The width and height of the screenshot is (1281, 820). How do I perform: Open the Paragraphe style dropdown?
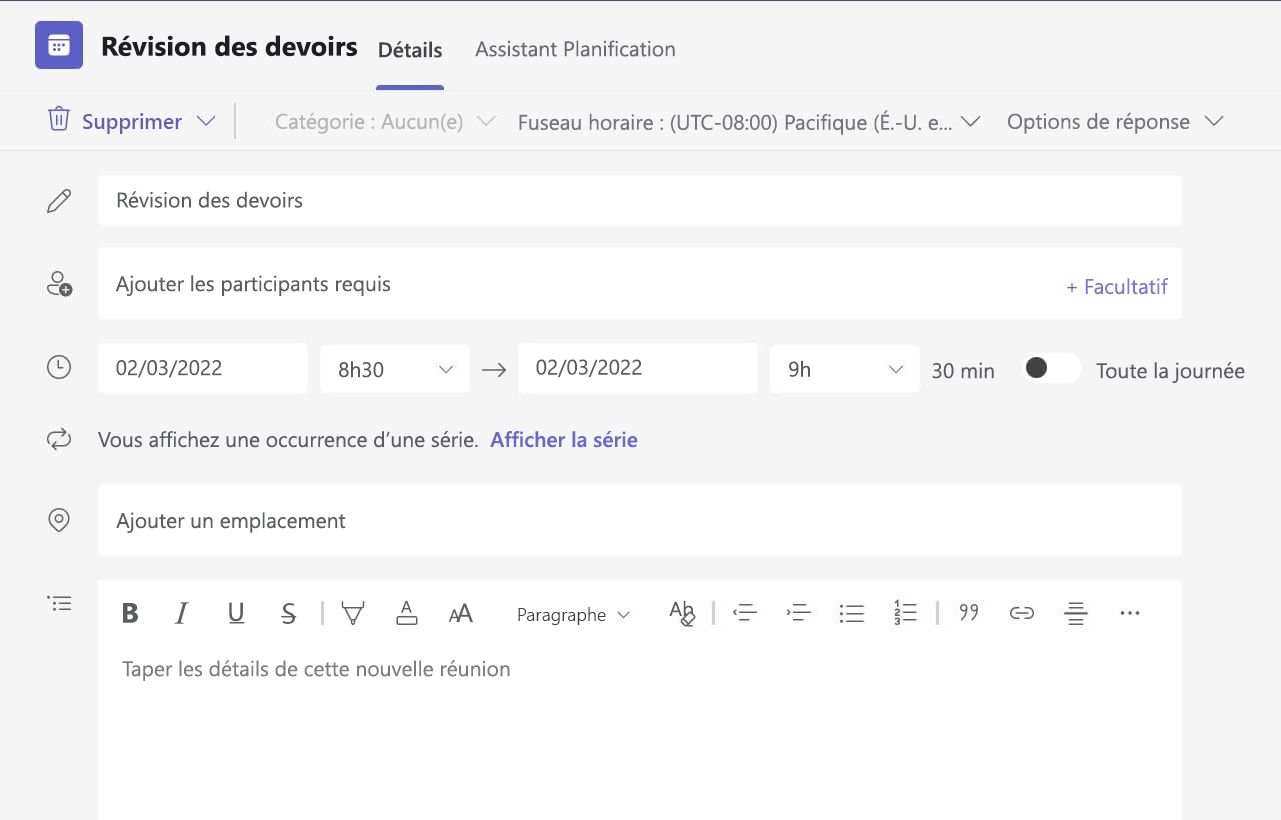573,615
